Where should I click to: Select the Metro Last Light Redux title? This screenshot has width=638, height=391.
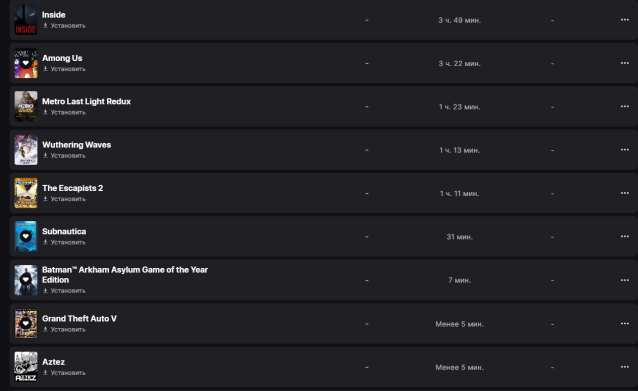coord(86,101)
